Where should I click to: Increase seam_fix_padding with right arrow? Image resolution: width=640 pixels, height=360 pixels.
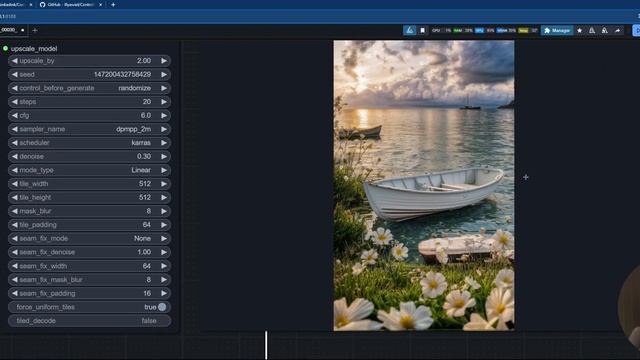click(164, 293)
